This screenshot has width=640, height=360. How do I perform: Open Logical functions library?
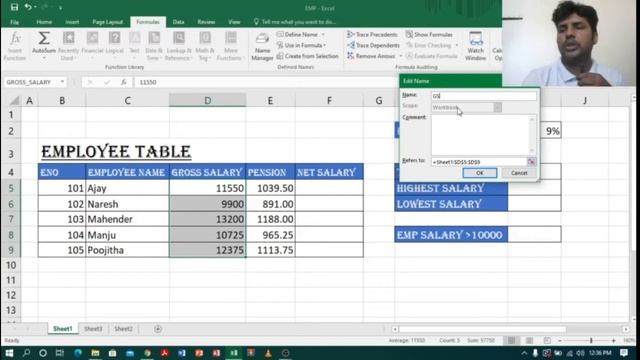[114, 46]
